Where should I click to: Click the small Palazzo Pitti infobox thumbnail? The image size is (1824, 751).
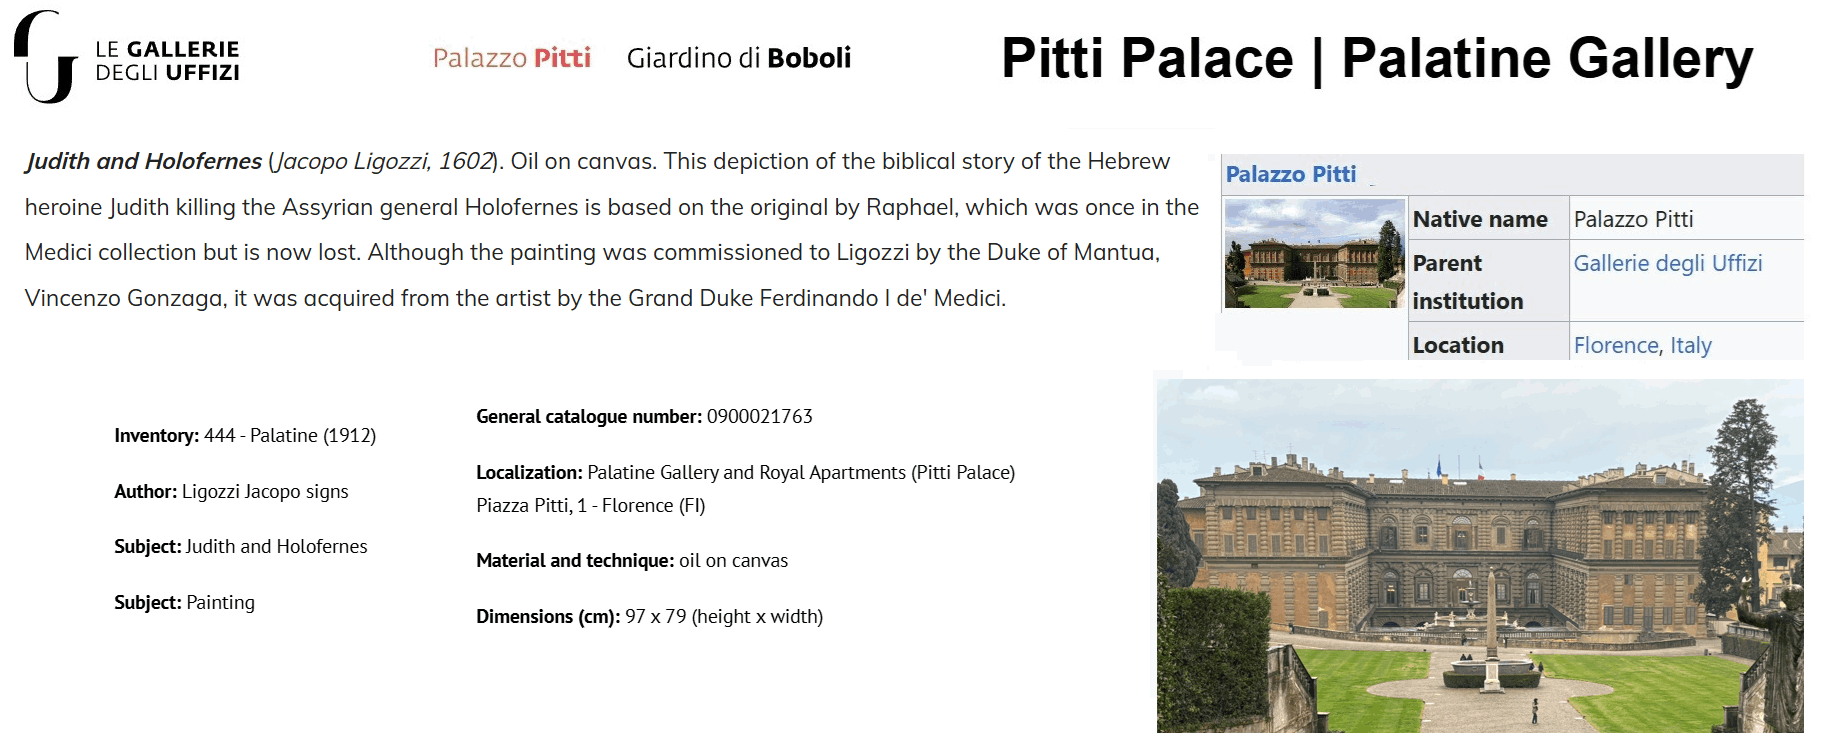[x=1314, y=253]
